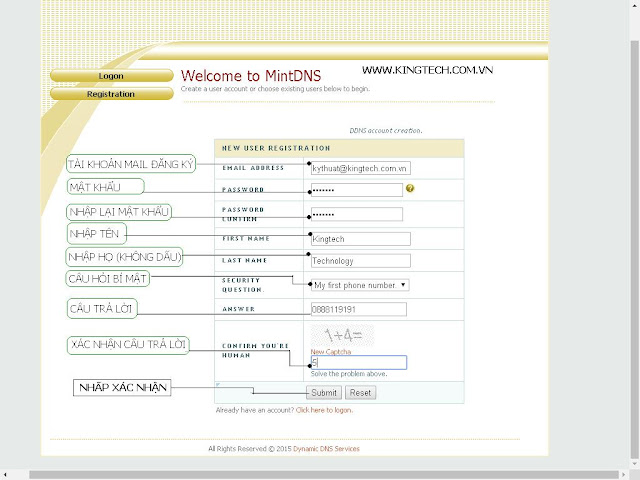The height and width of the screenshot is (480, 640).
Task: Reset the registration form
Action: pos(360,393)
